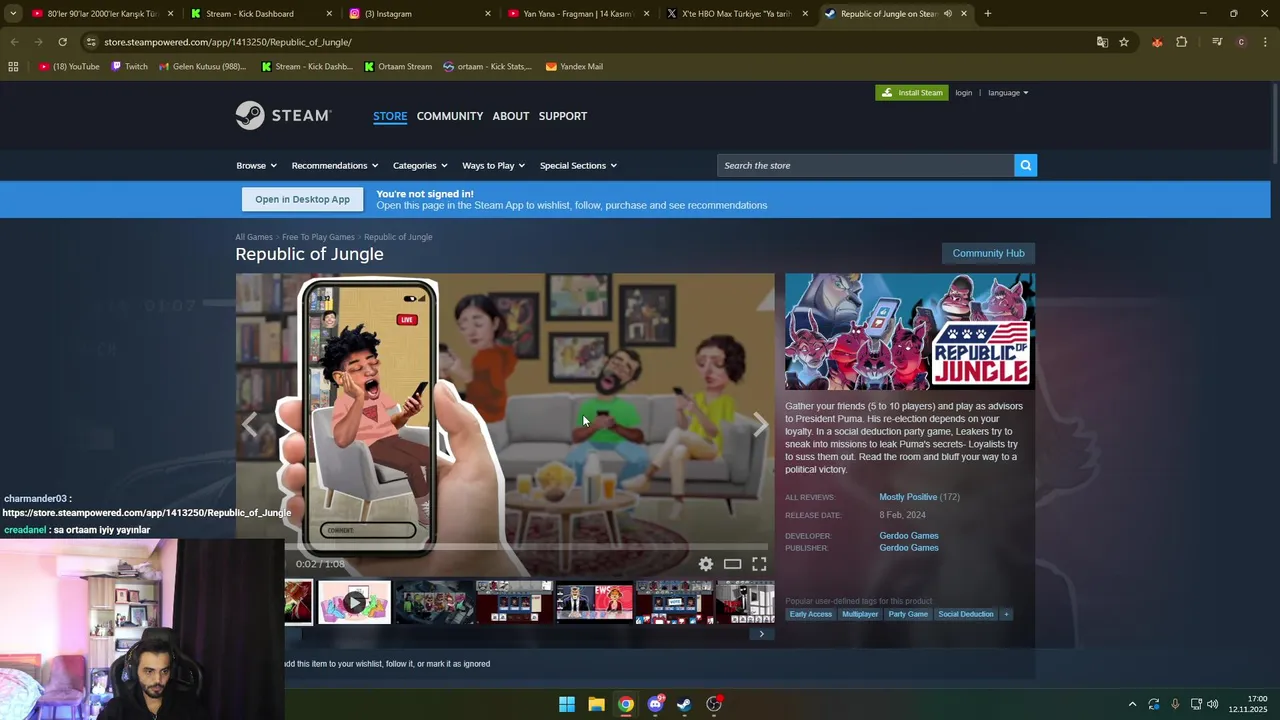Viewport: 1280px width, 720px height.
Task: Click Open in Desktop App button
Action: click(x=302, y=199)
